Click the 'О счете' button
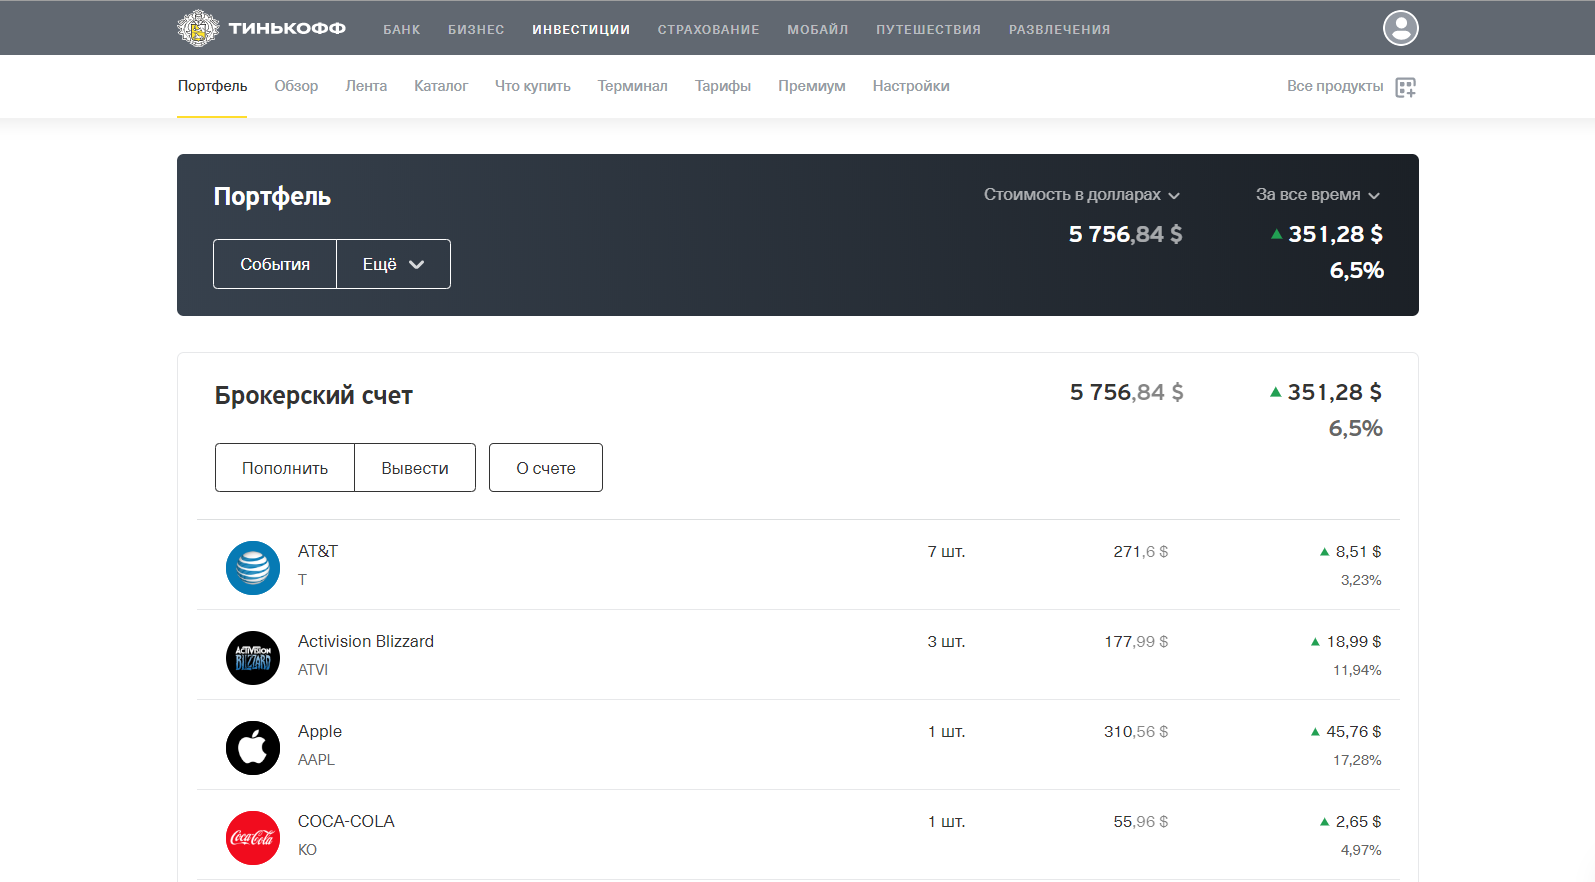Screen dimensions: 1595x882 point(546,468)
